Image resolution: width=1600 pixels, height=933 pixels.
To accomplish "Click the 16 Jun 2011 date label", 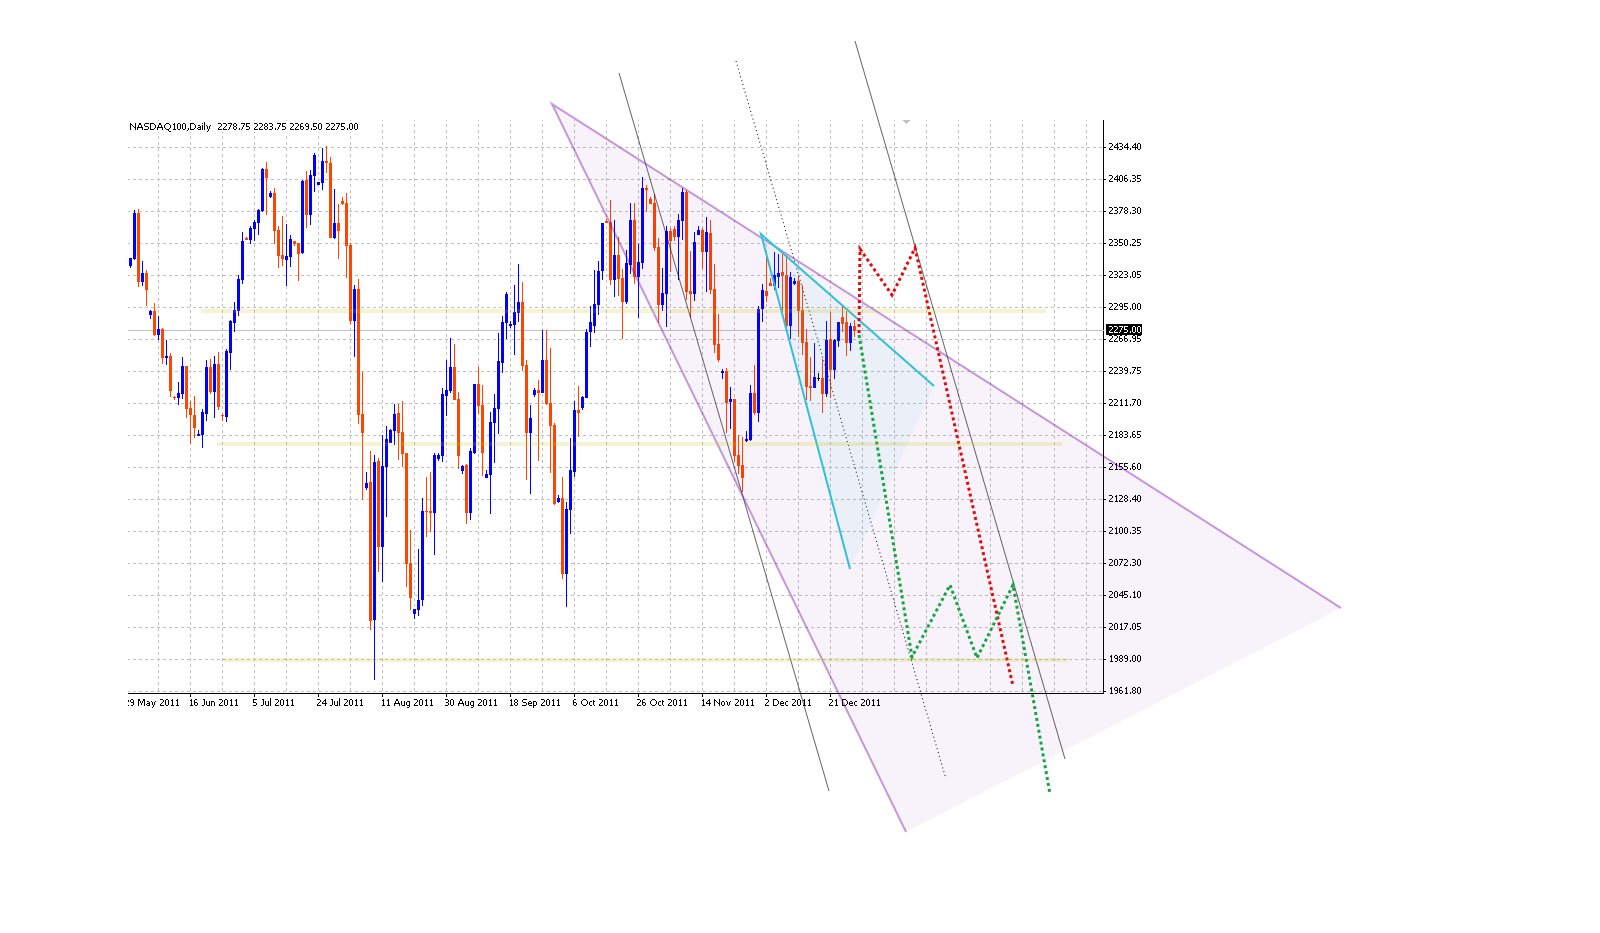I will (x=214, y=703).
